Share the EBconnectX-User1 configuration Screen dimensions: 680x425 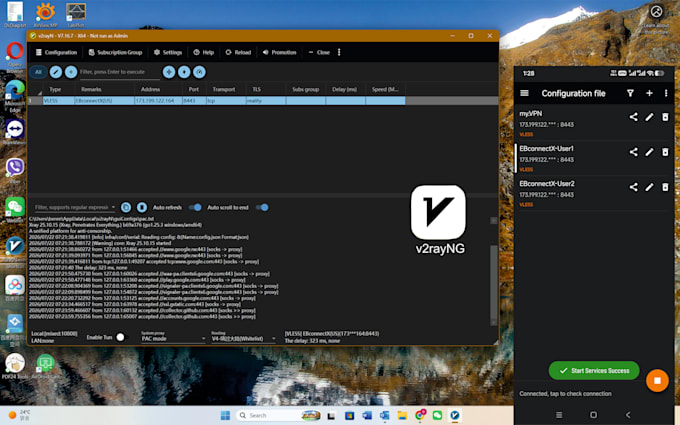click(x=634, y=152)
